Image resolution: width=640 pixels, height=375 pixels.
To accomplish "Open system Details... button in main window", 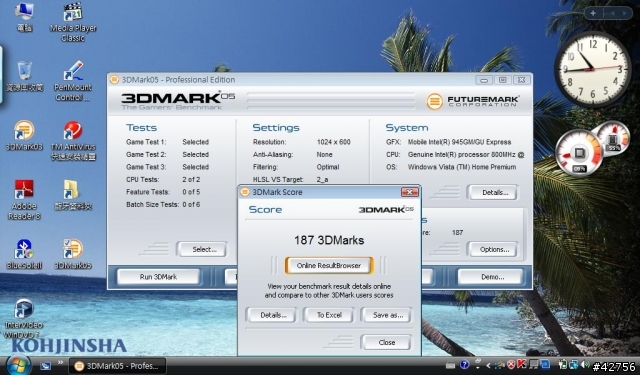I will click(x=493, y=193).
